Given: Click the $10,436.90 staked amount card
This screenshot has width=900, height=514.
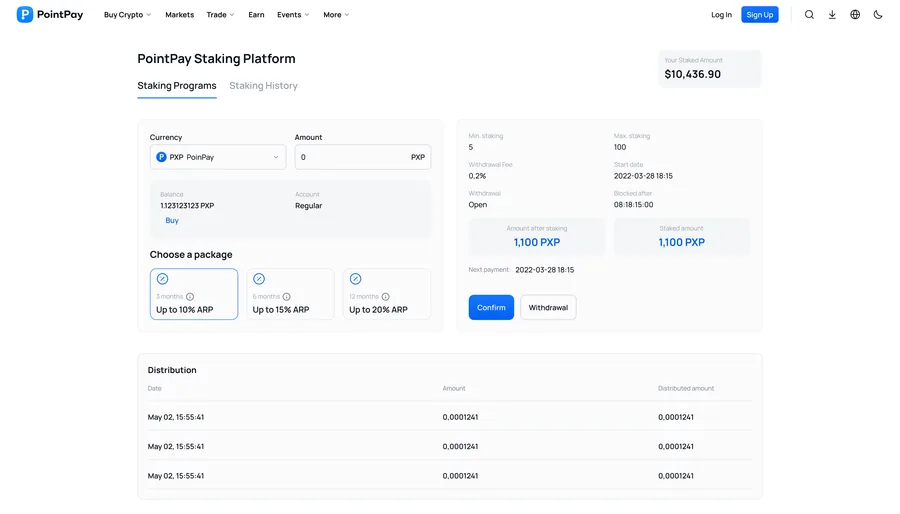Looking at the screenshot, I should pyautogui.click(x=710, y=69).
